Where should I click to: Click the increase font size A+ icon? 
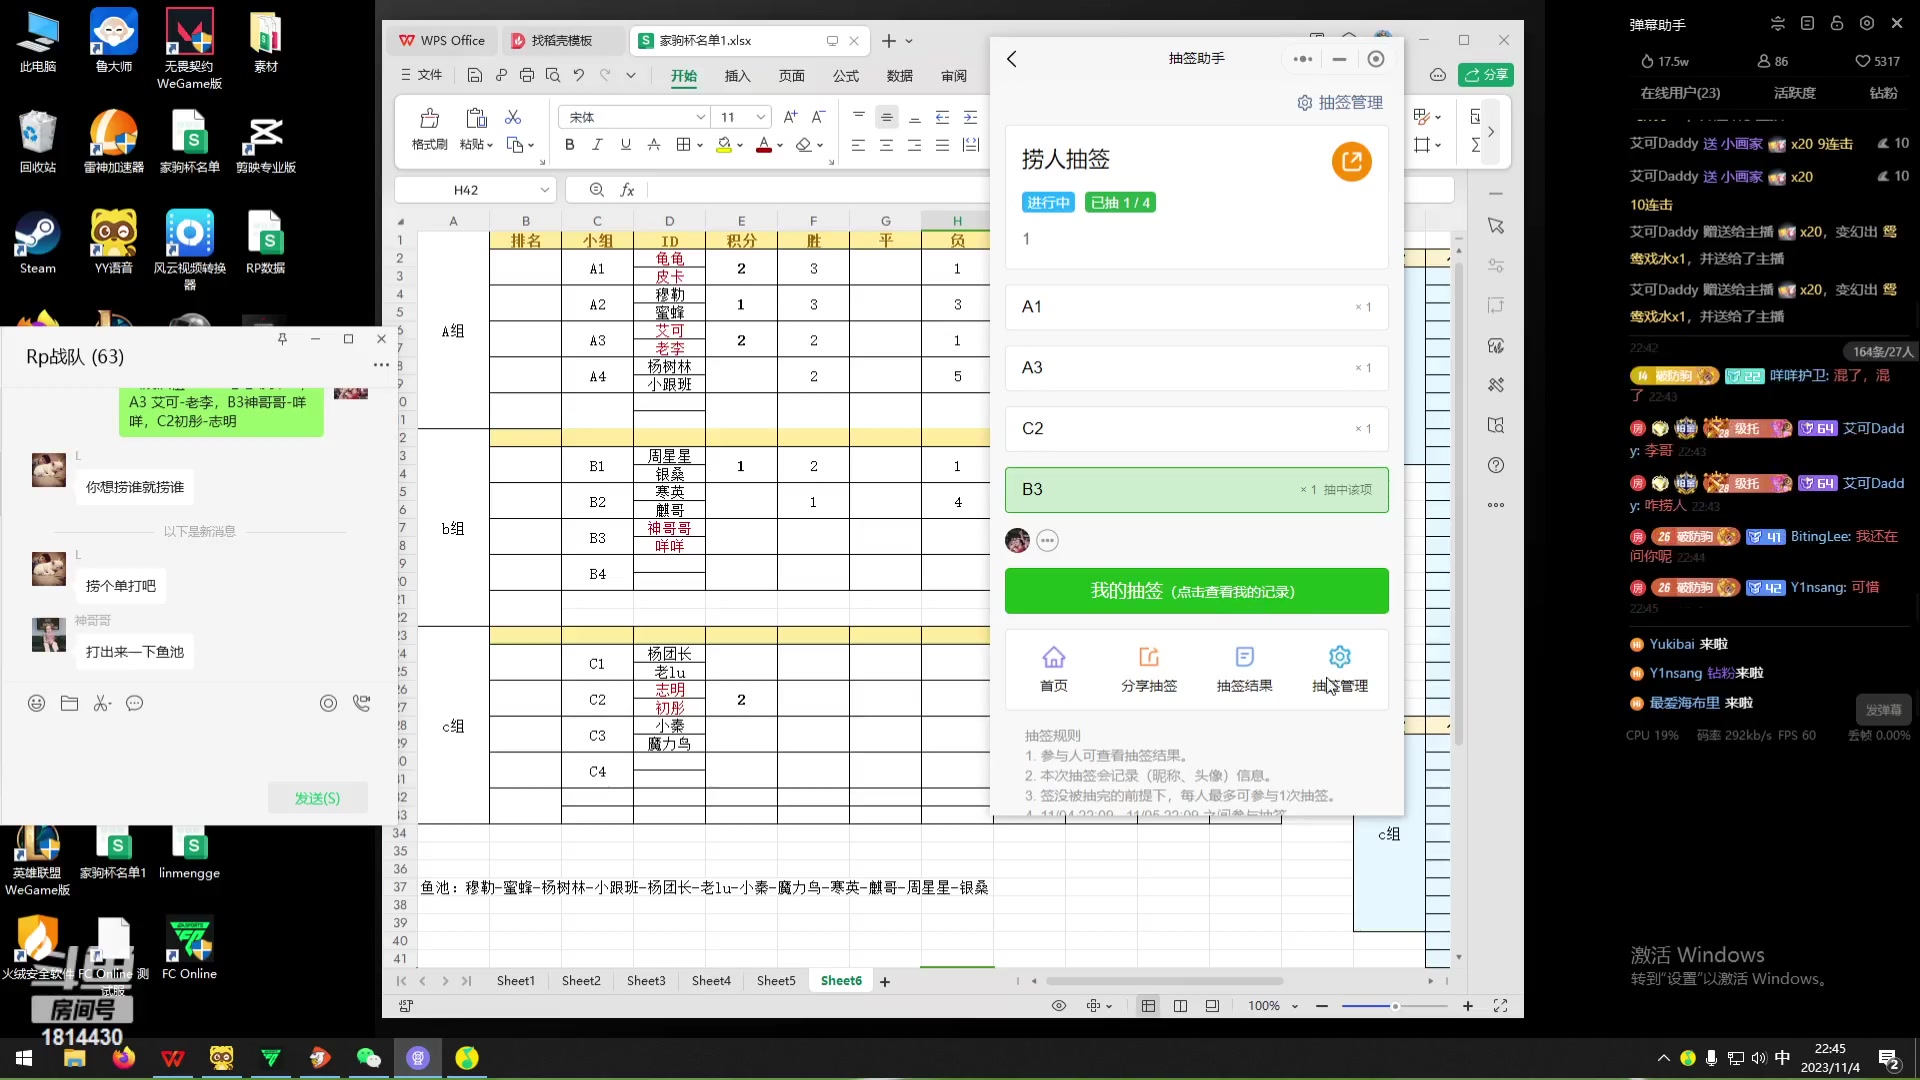point(790,117)
